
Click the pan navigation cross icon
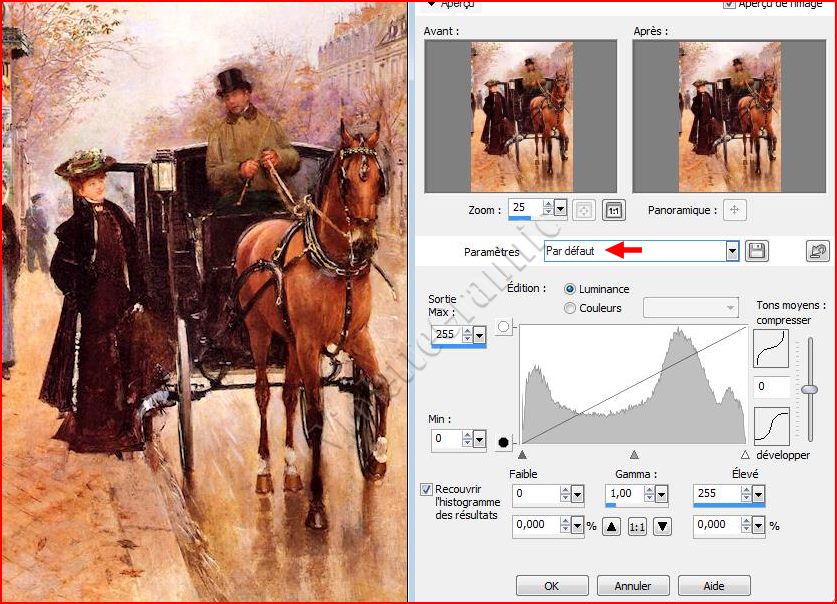coord(735,211)
